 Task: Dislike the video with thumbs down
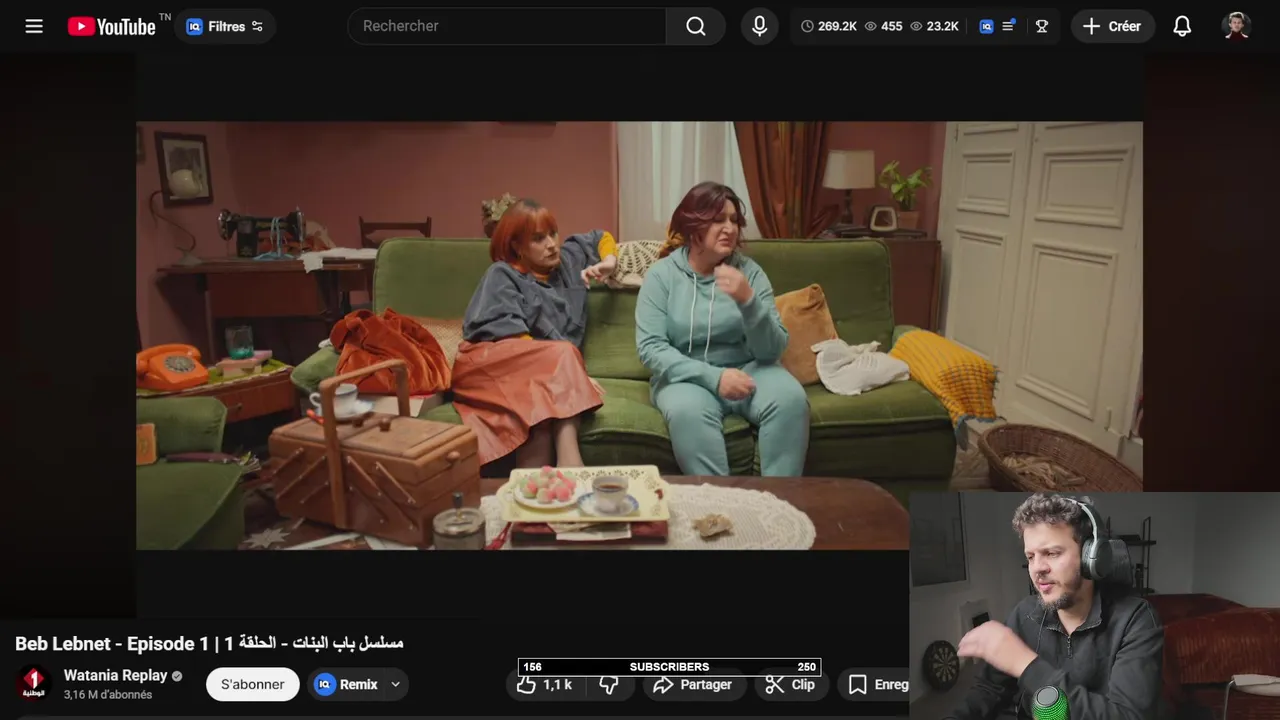(x=609, y=684)
